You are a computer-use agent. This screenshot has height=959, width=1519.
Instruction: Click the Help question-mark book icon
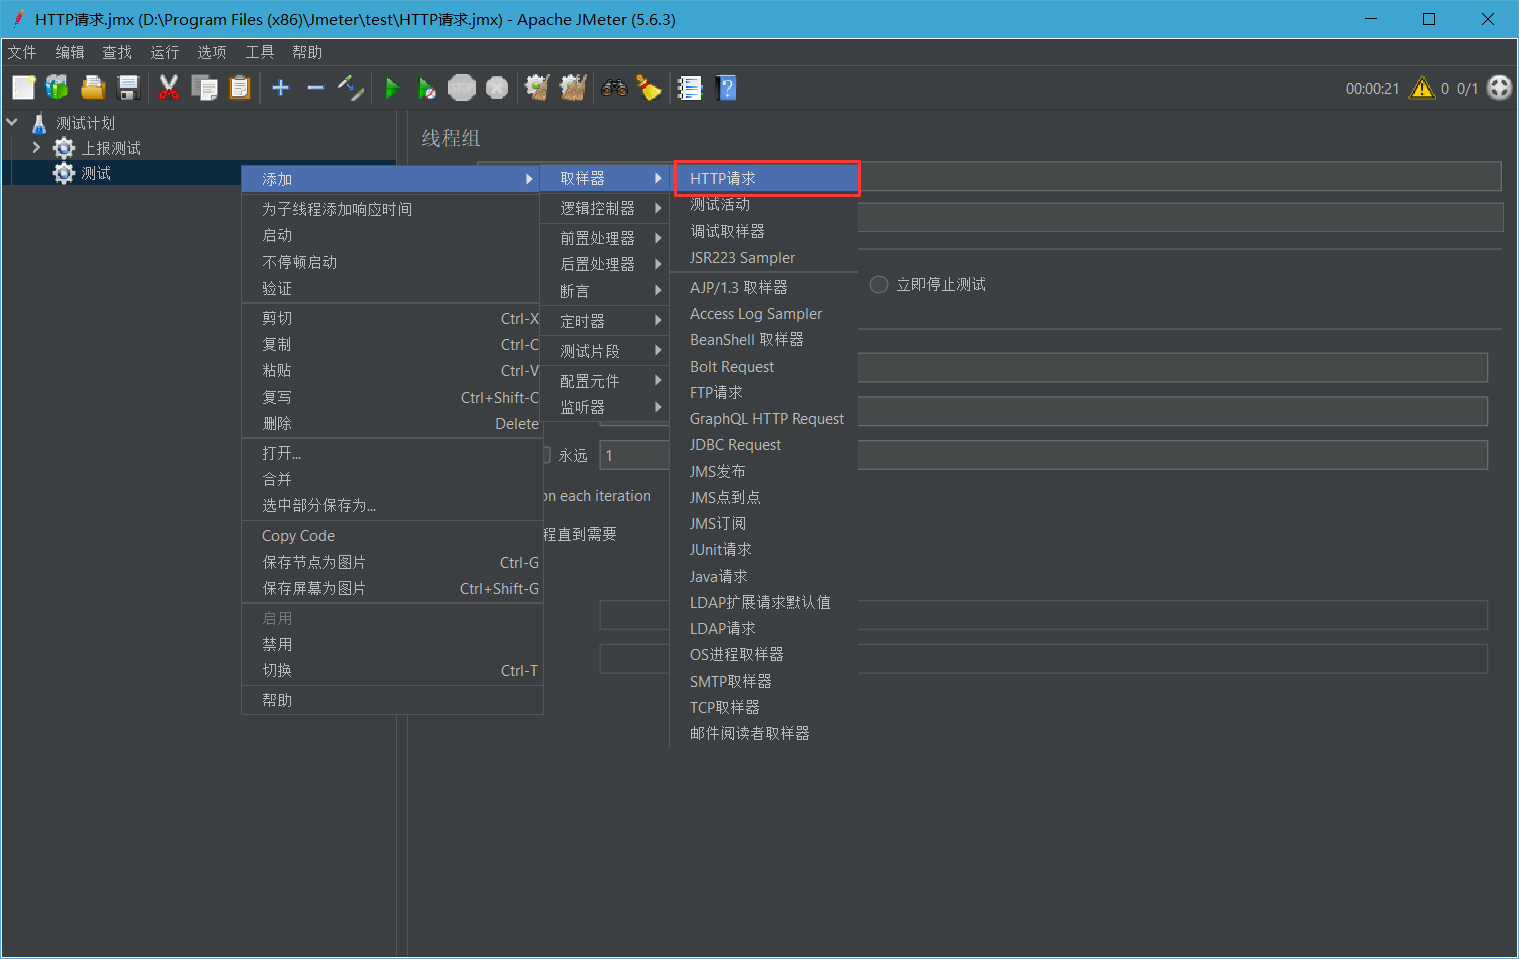point(727,88)
